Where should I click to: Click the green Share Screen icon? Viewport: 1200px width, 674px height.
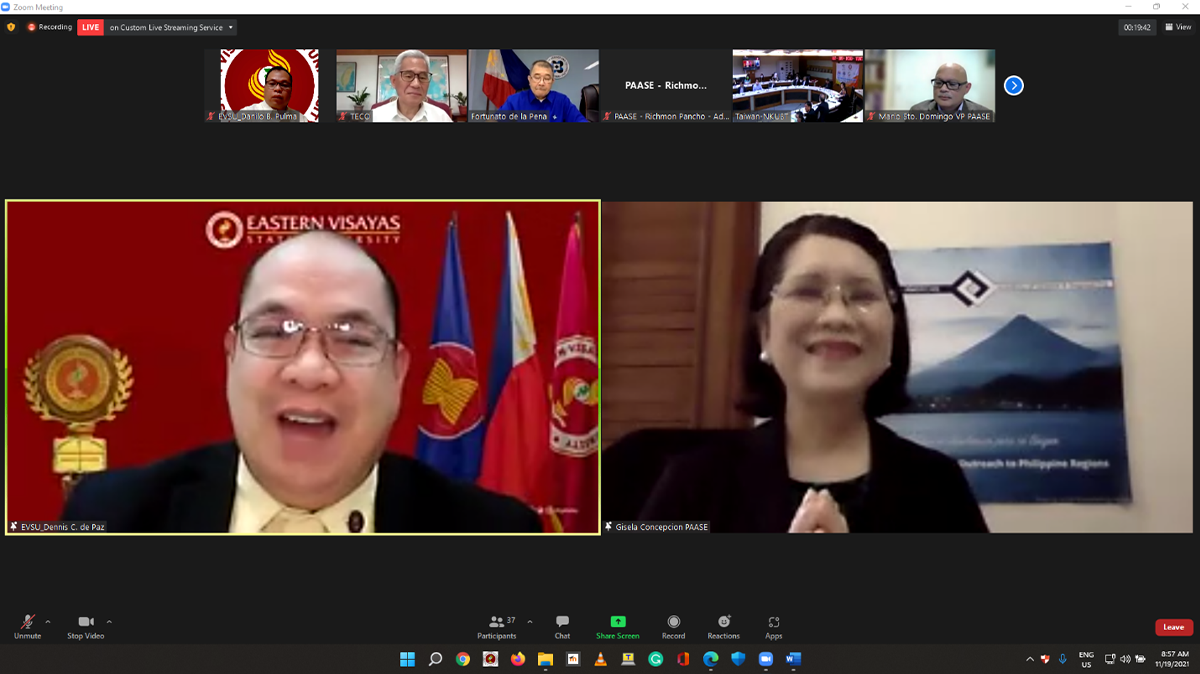pyautogui.click(x=617, y=622)
